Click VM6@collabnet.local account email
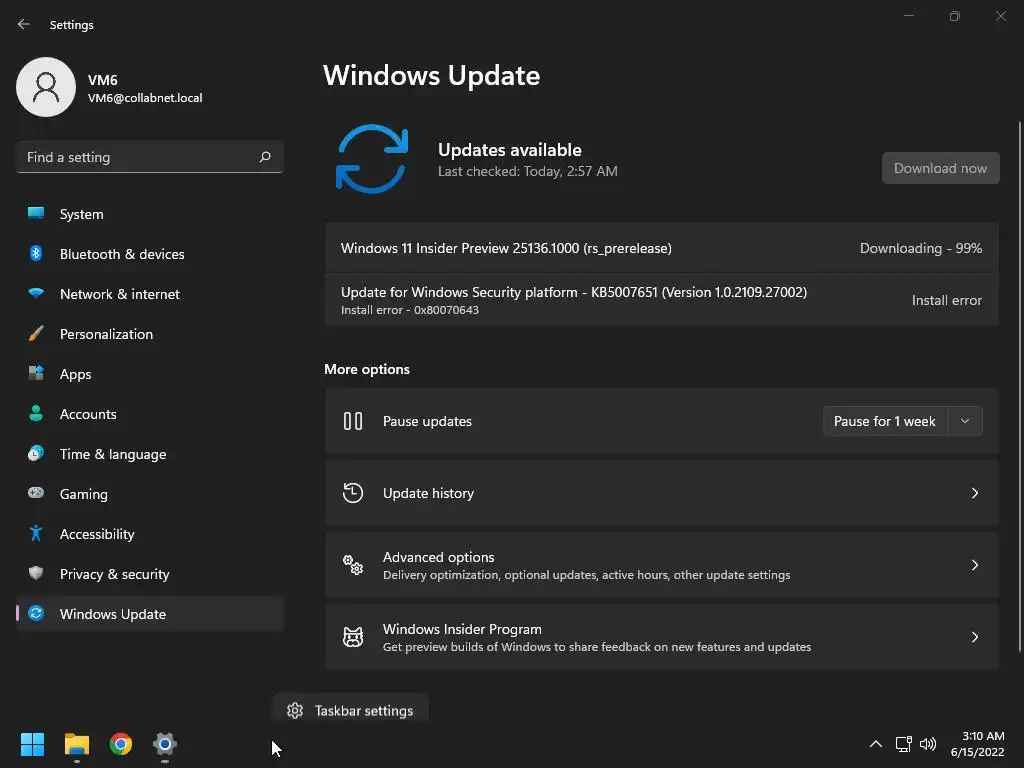Image resolution: width=1024 pixels, height=768 pixels. 145,98
